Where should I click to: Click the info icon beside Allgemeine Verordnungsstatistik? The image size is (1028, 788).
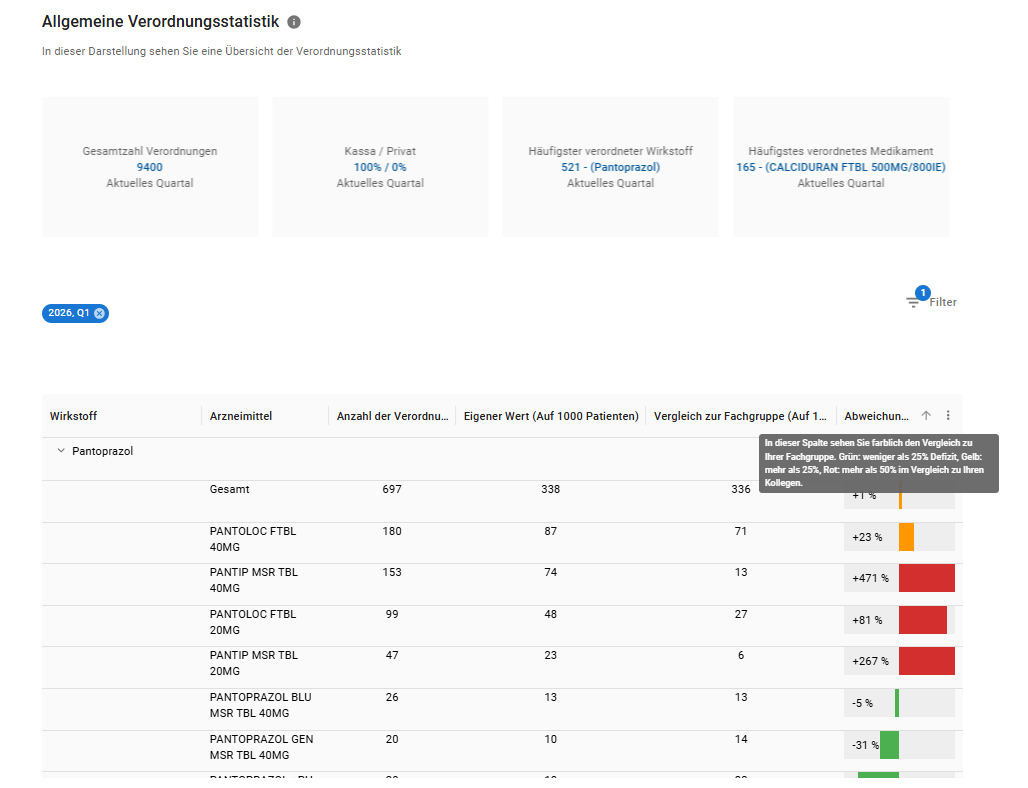pos(294,22)
